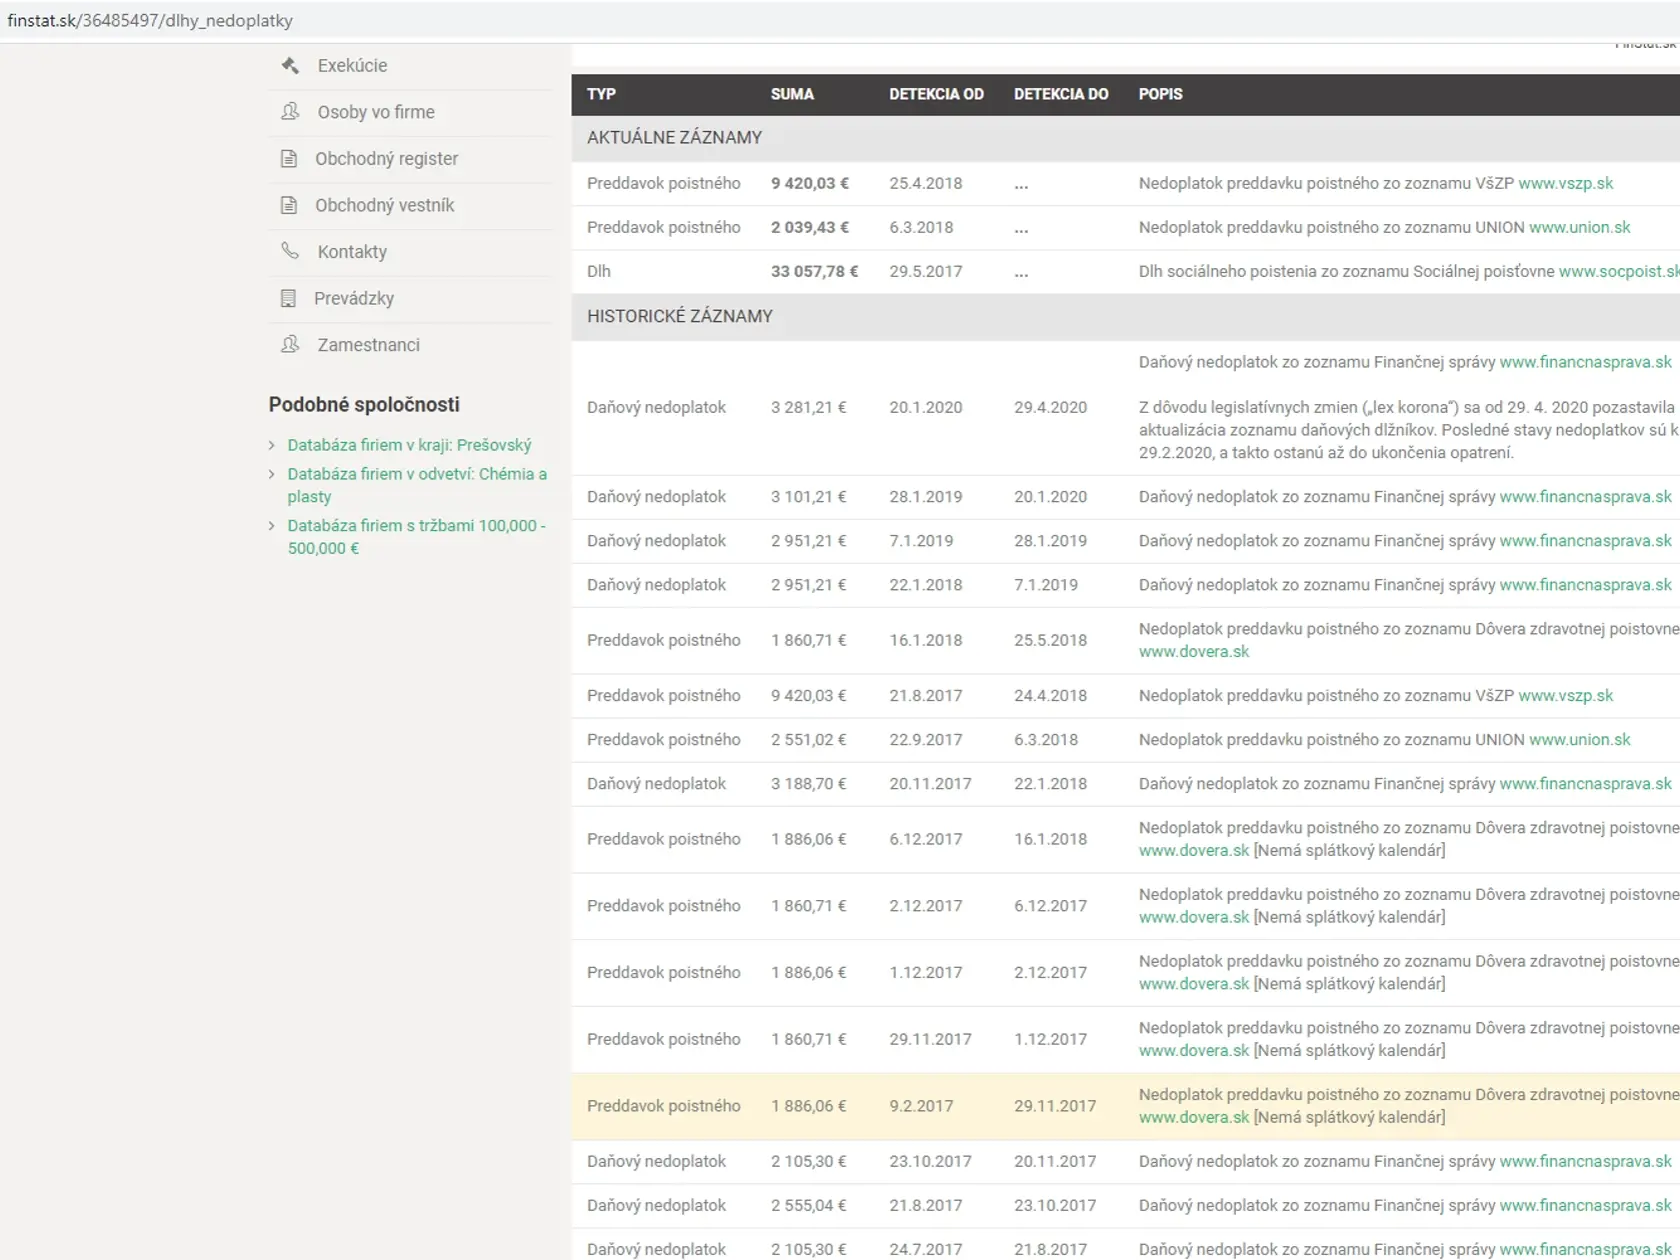
Task: Click the Obchodný register document icon
Action: 289,158
